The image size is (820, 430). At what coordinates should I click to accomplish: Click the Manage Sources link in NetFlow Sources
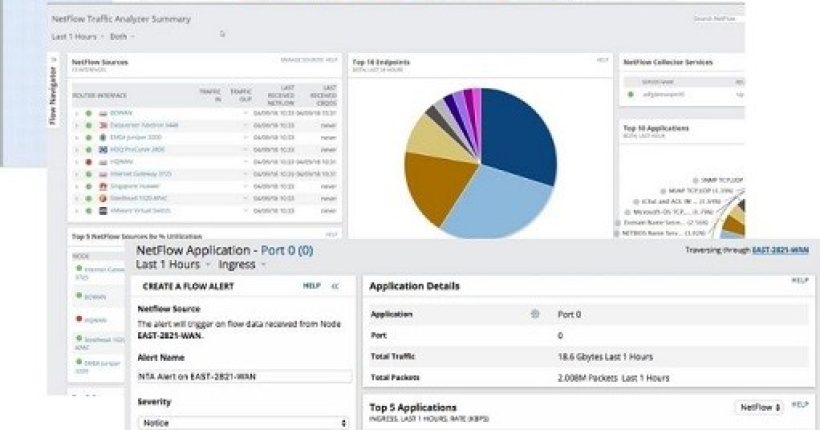tap(302, 60)
